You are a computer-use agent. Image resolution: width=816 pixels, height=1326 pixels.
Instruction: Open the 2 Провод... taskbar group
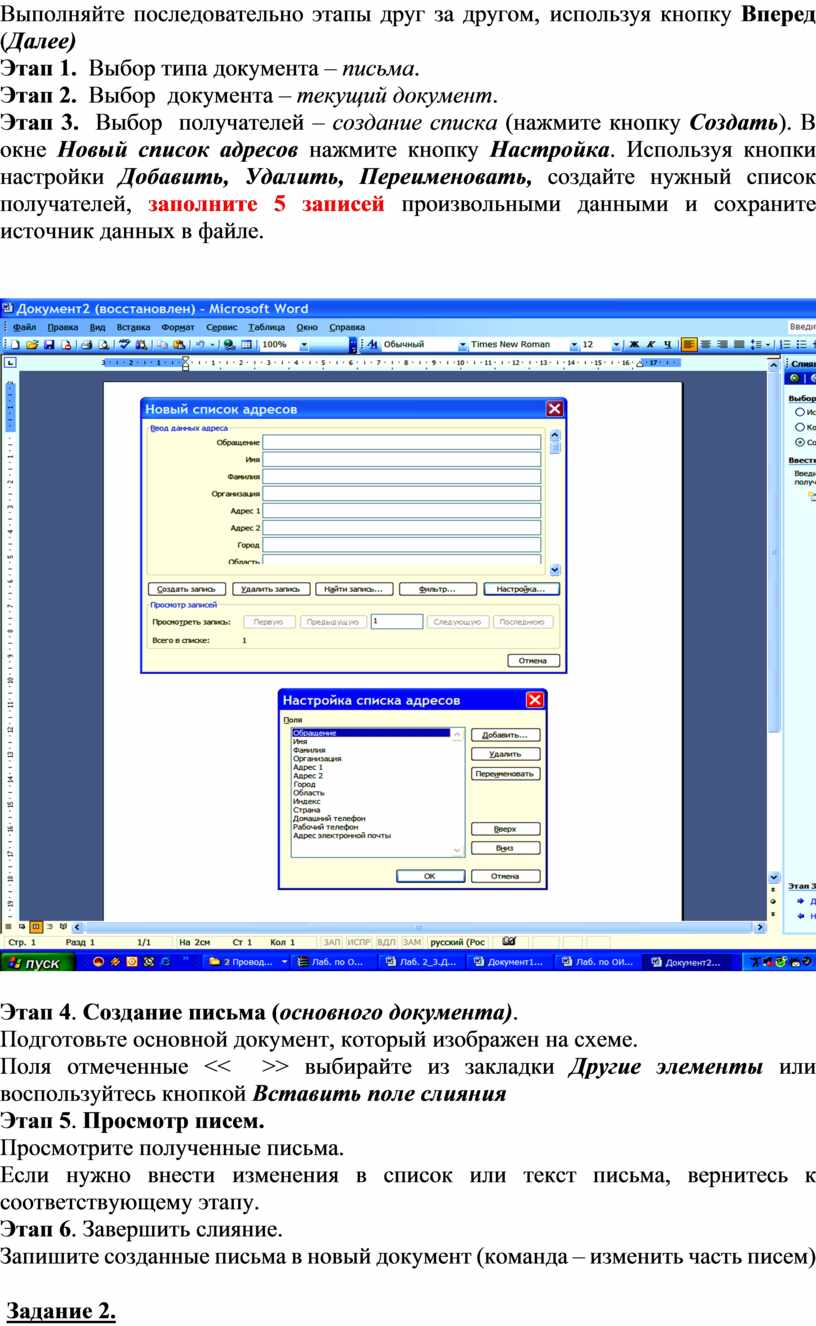pyautogui.click(x=248, y=962)
